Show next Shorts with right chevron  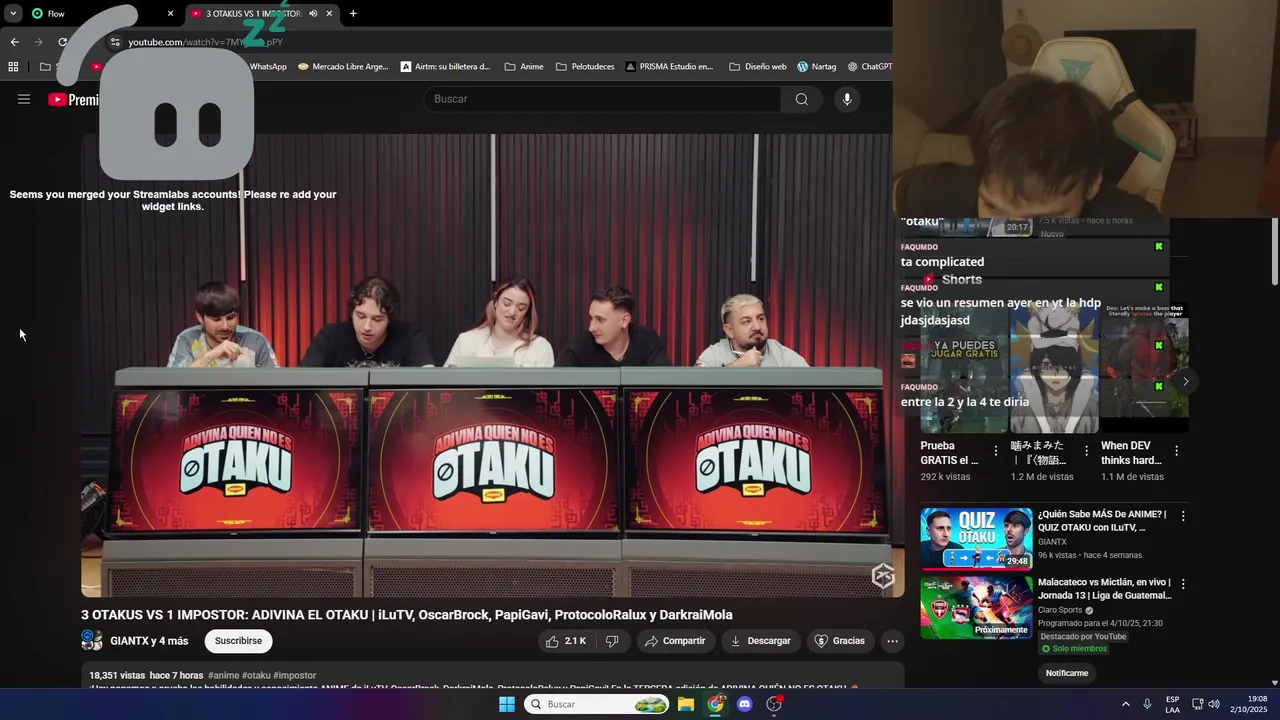point(1185,381)
